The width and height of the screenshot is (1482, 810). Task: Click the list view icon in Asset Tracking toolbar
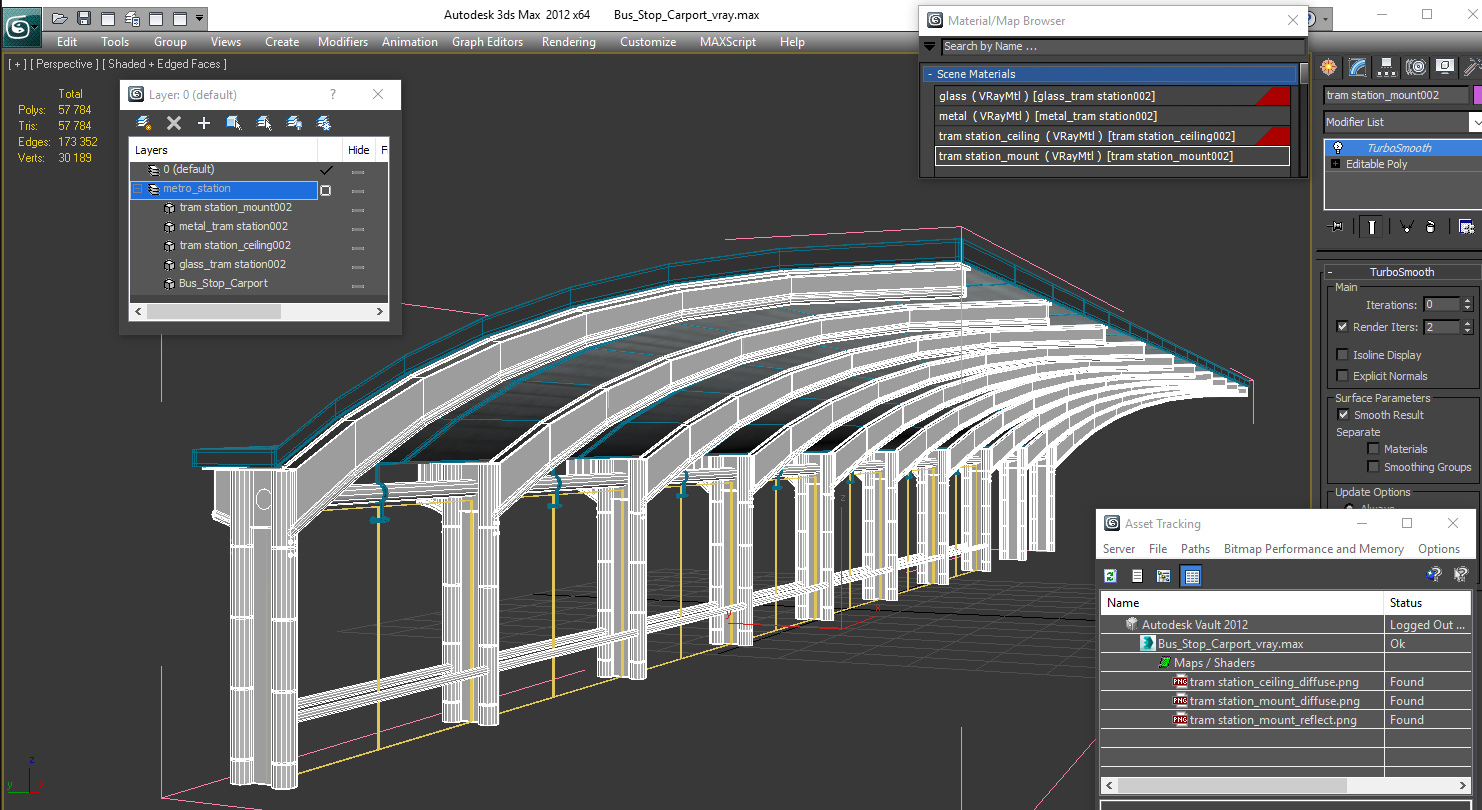[x=1137, y=576]
